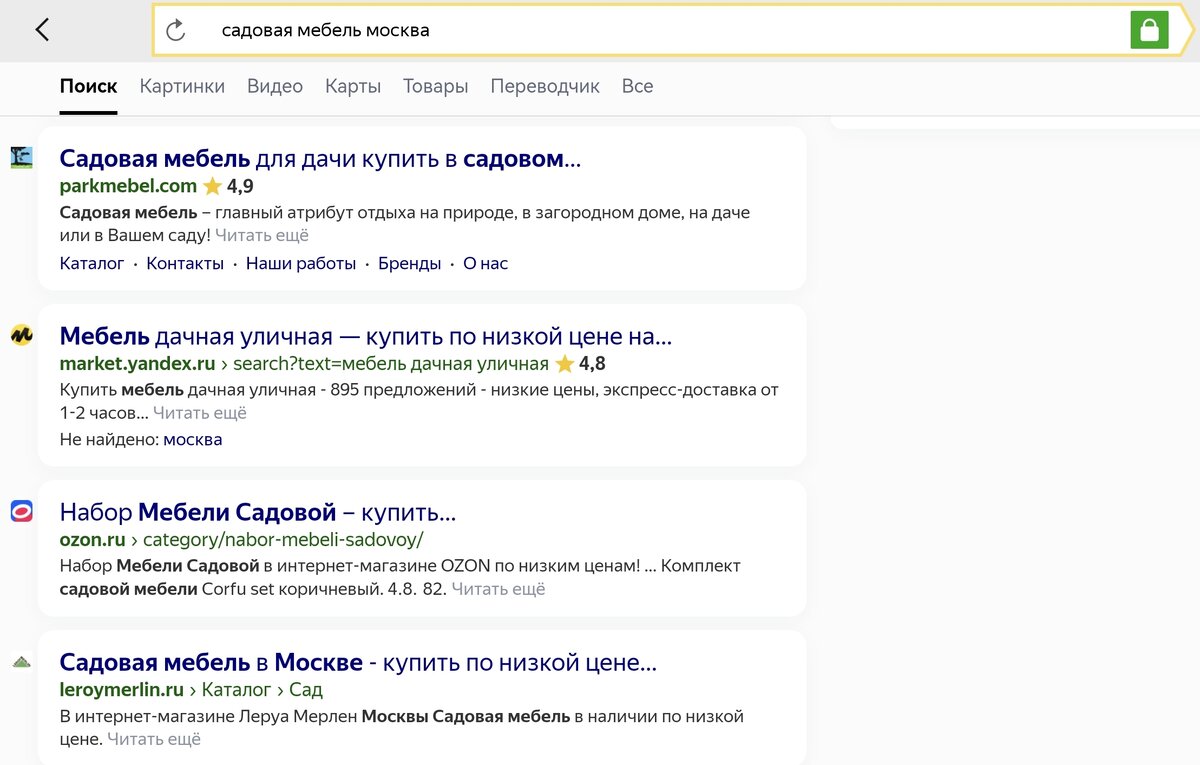Screen dimensions: 1200x765
Task: Open Leroy Merlin 'Каталог' breadcrumb
Action: 237,690
